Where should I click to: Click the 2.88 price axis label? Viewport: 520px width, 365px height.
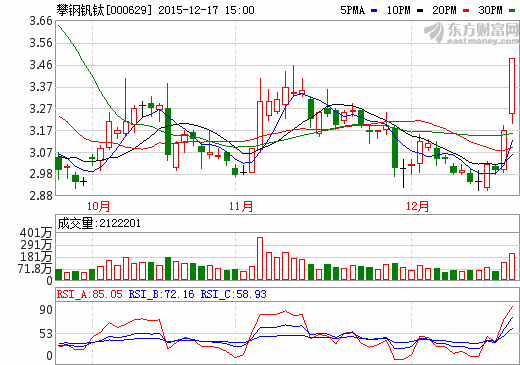pos(41,196)
